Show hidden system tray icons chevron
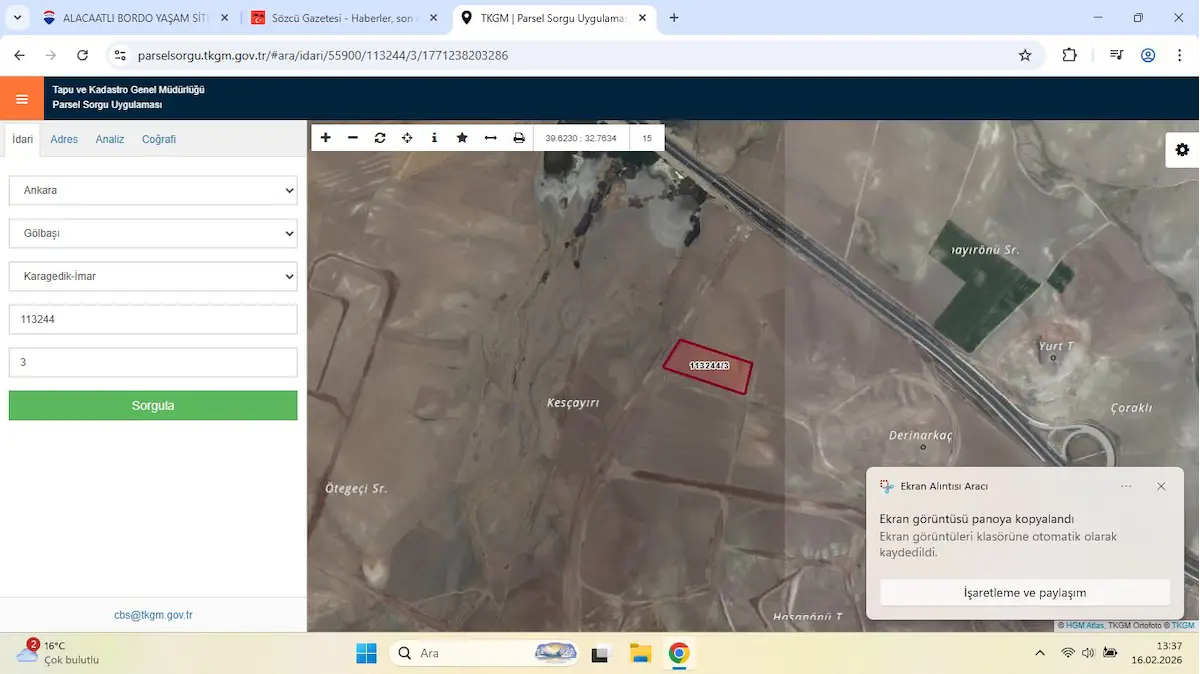Screen dimensions: 1200x674 coord(1040,653)
